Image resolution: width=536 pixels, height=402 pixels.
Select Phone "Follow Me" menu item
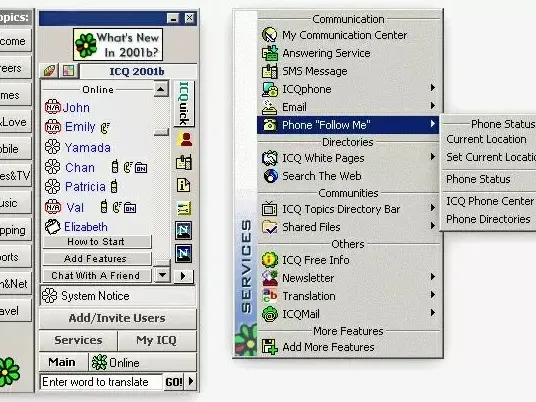point(348,125)
